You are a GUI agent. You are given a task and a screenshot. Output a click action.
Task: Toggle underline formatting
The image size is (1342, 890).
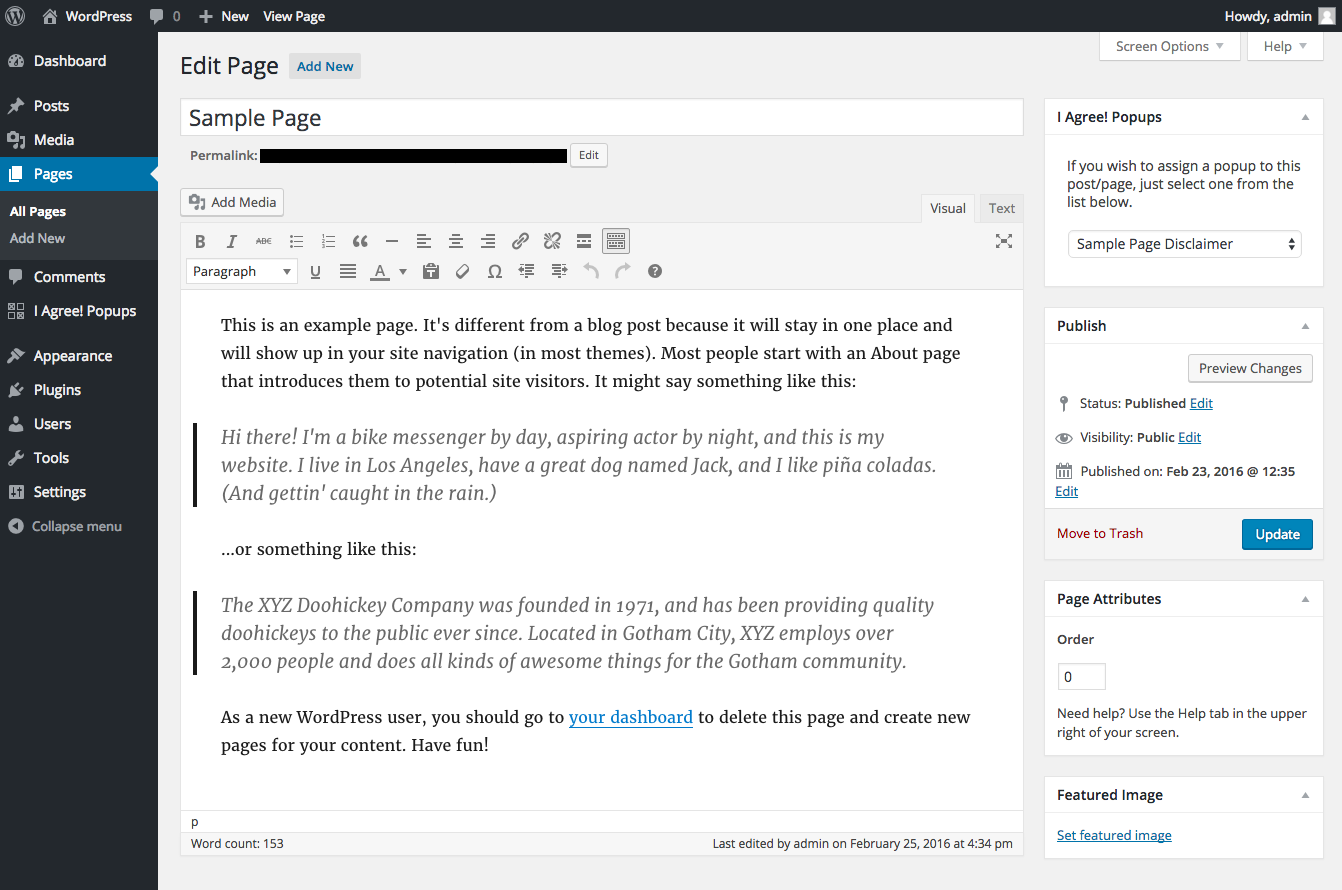pyautogui.click(x=315, y=270)
